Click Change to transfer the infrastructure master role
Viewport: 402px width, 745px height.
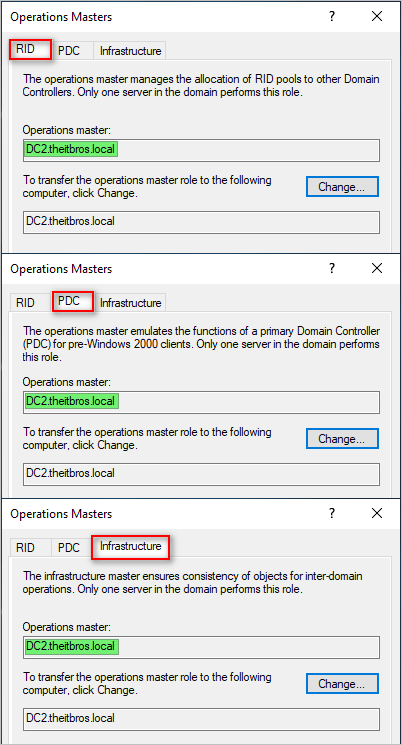[x=342, y=684]
